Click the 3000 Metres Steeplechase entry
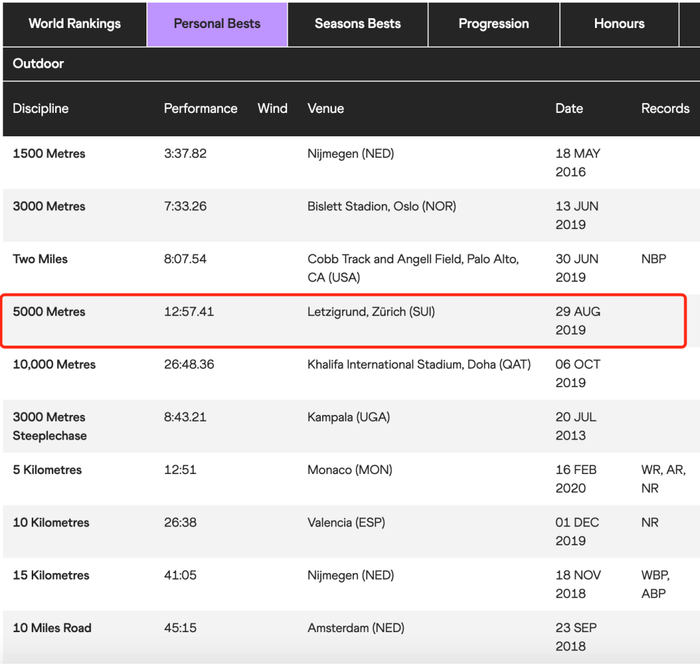The image size is (700, 664). pyautogui.click(x=49, y=426)
